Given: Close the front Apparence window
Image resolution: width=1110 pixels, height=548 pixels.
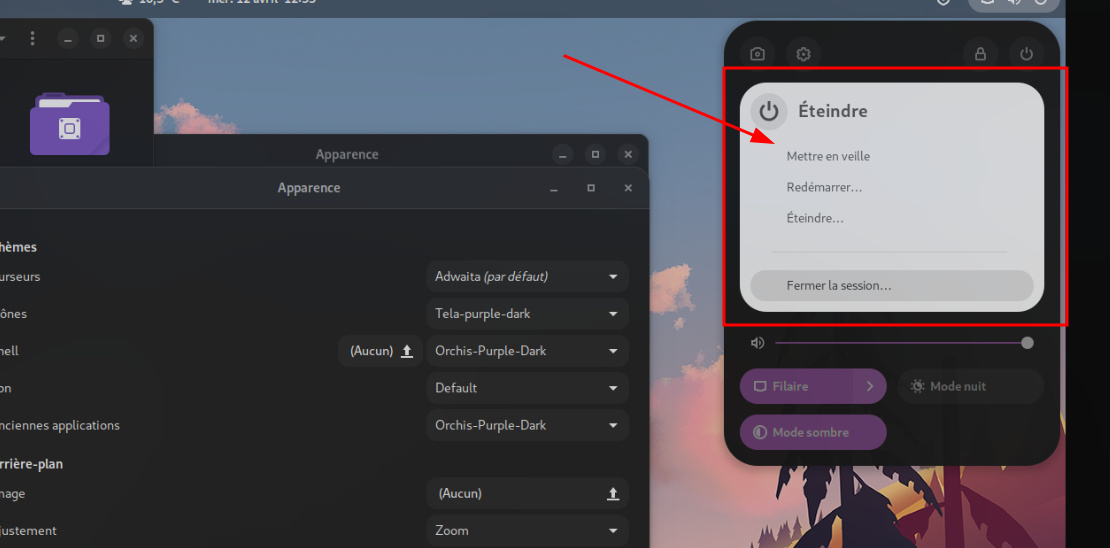Looking at the screenshot, I should (628, 188).
